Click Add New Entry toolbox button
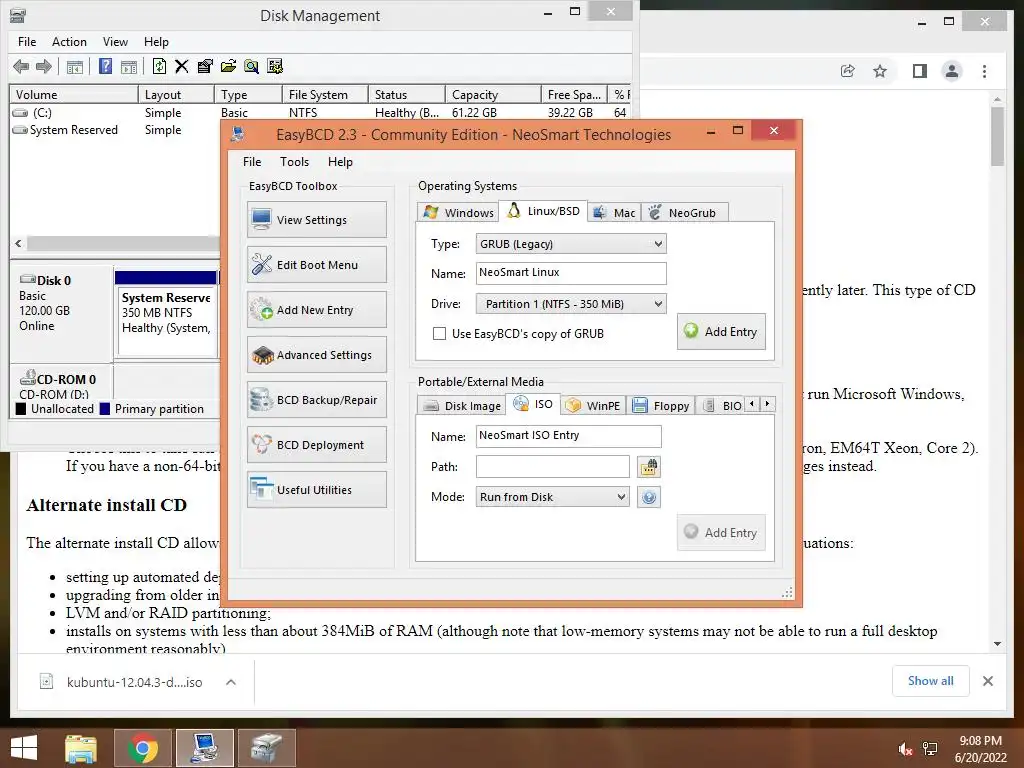Screen dimensions: 1024x768 click(317, 310)
